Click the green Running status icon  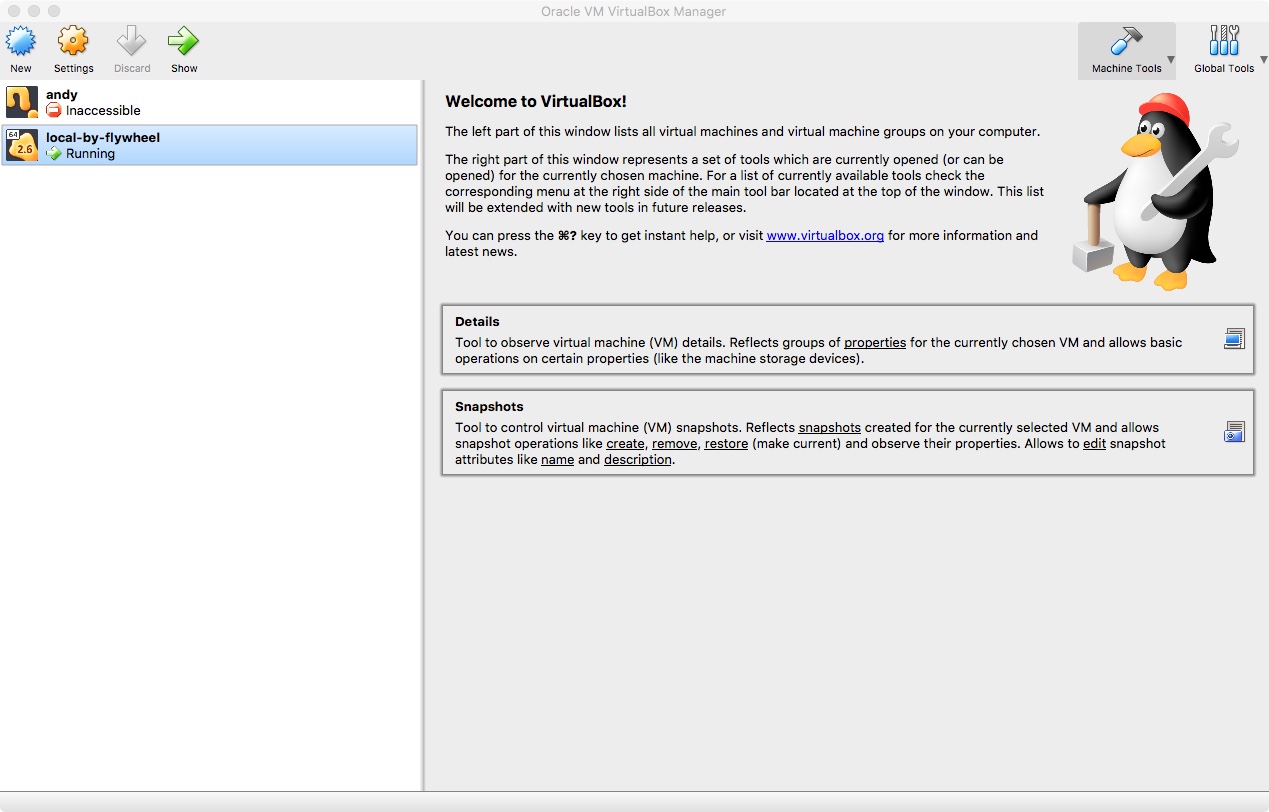[x=54, y=154]
